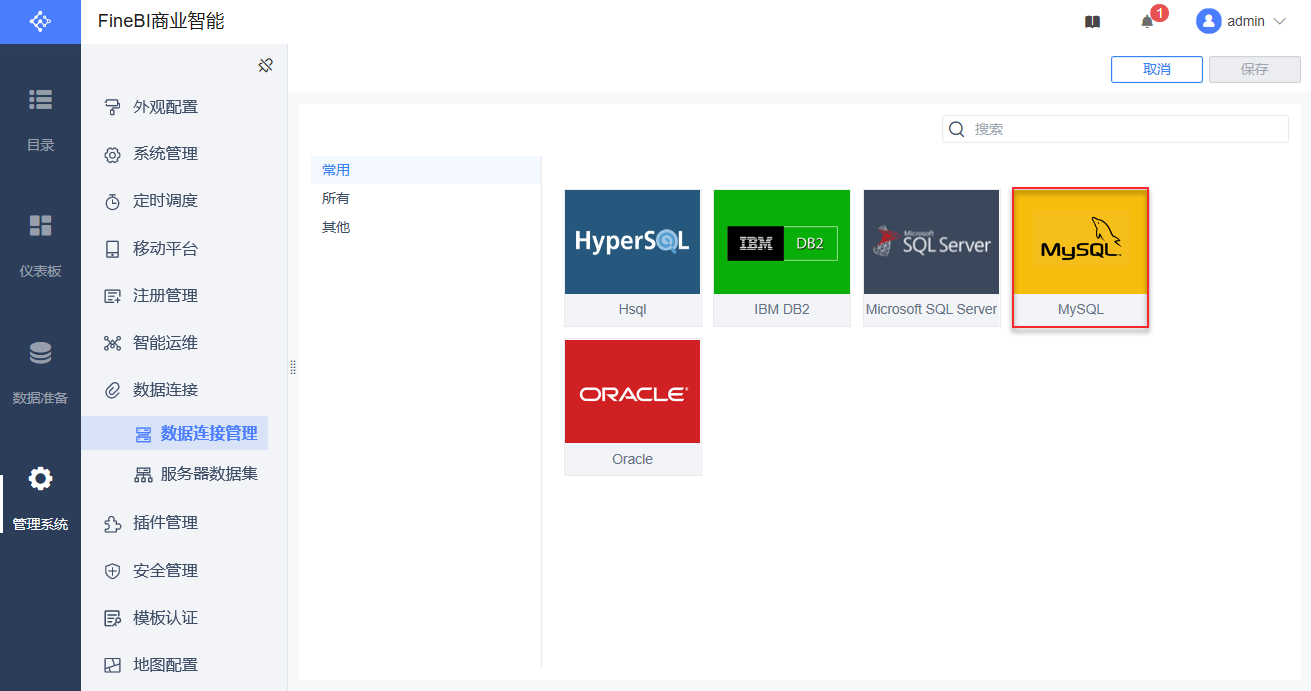Click the 安全管理 shield icon

[x=113, y=571]
